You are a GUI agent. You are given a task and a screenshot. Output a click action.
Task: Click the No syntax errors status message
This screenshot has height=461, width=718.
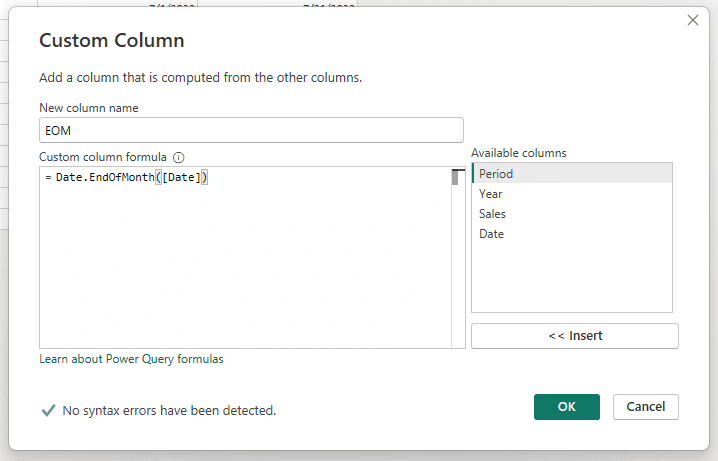pyautogui.click(x=169, y=410)
